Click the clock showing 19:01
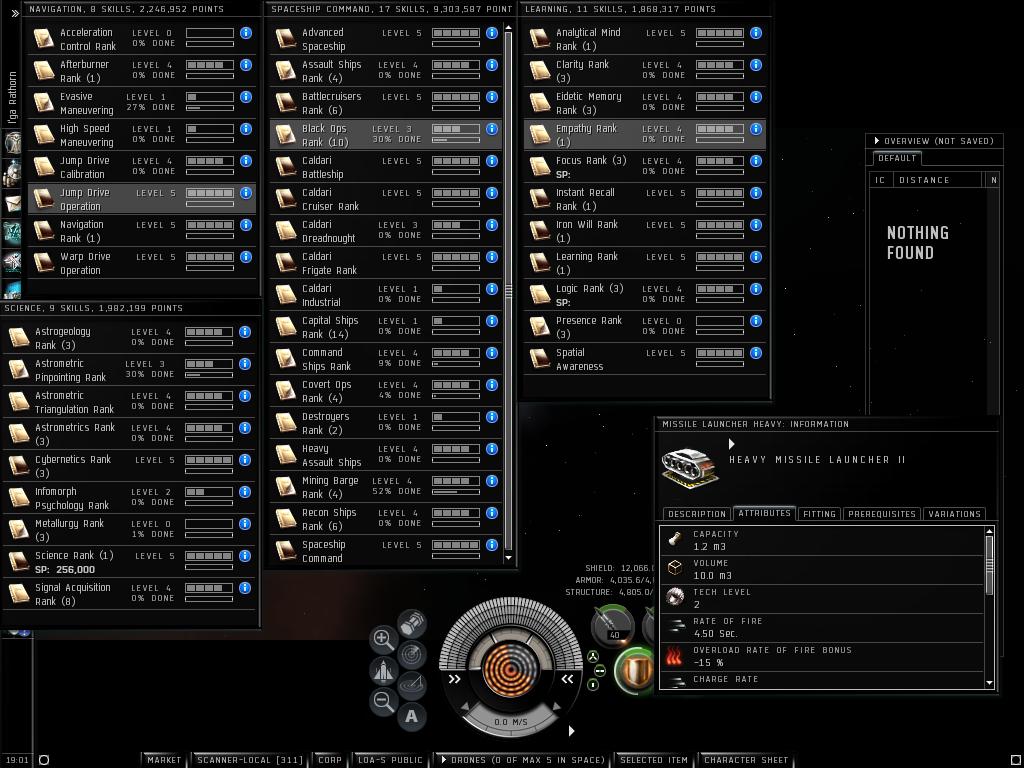This screenshot has height=768, width=1024. coord(18,760)
